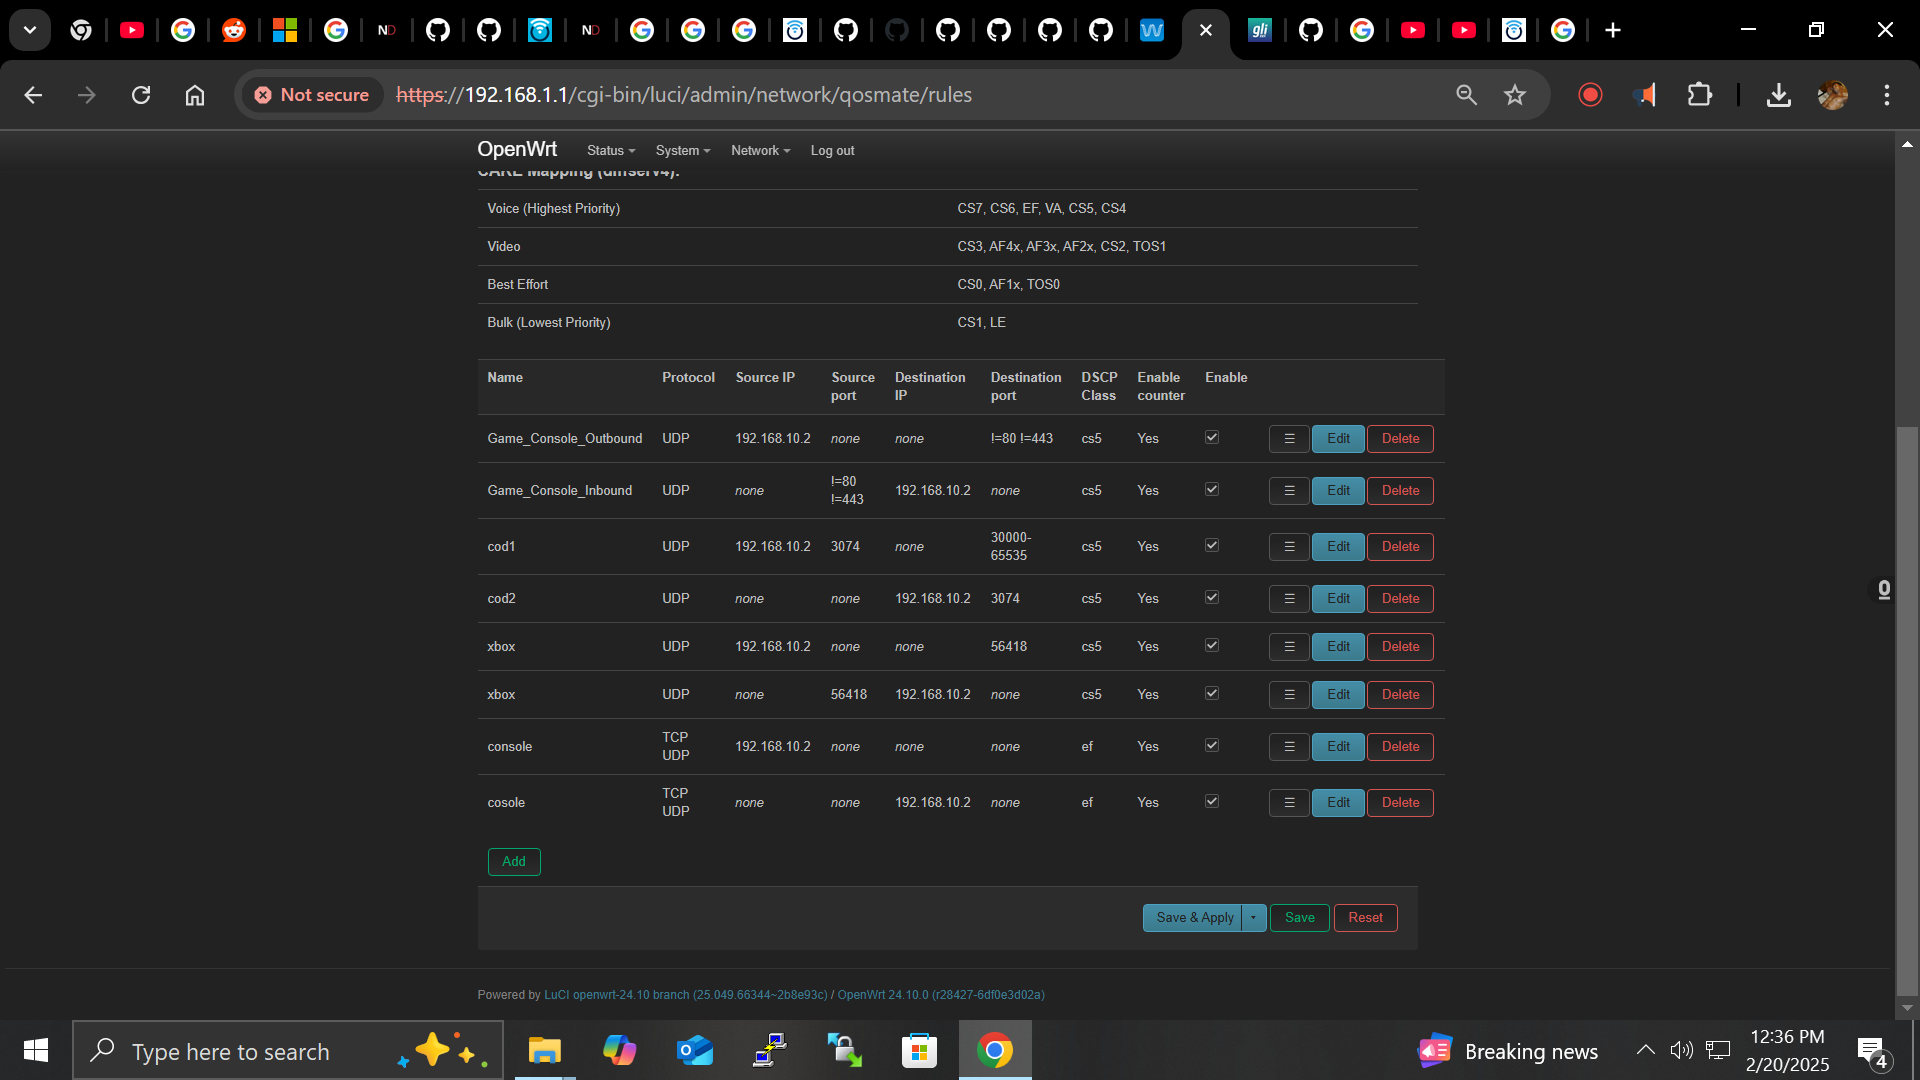Open the Status dropdown

(x=610, y=150)
